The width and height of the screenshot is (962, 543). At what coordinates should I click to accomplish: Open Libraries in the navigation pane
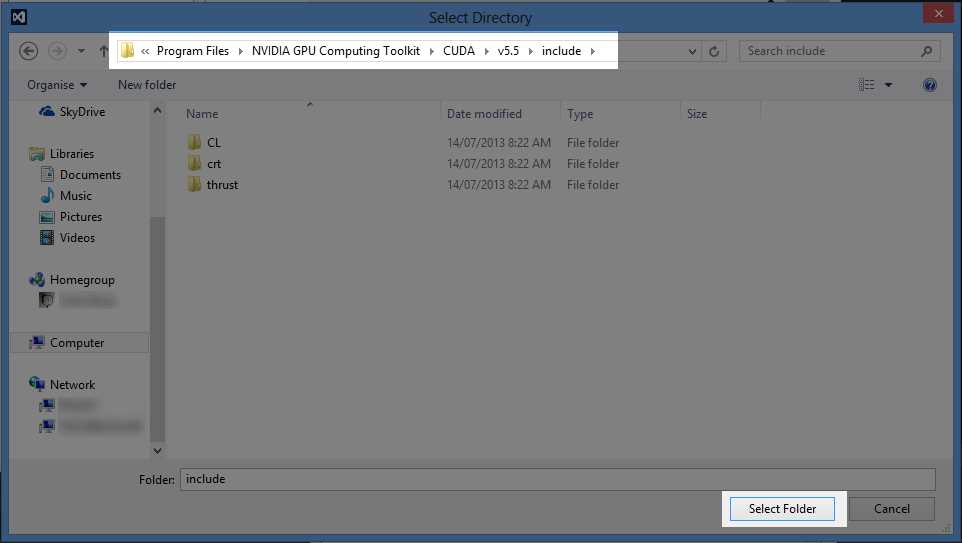coord(72,154)
